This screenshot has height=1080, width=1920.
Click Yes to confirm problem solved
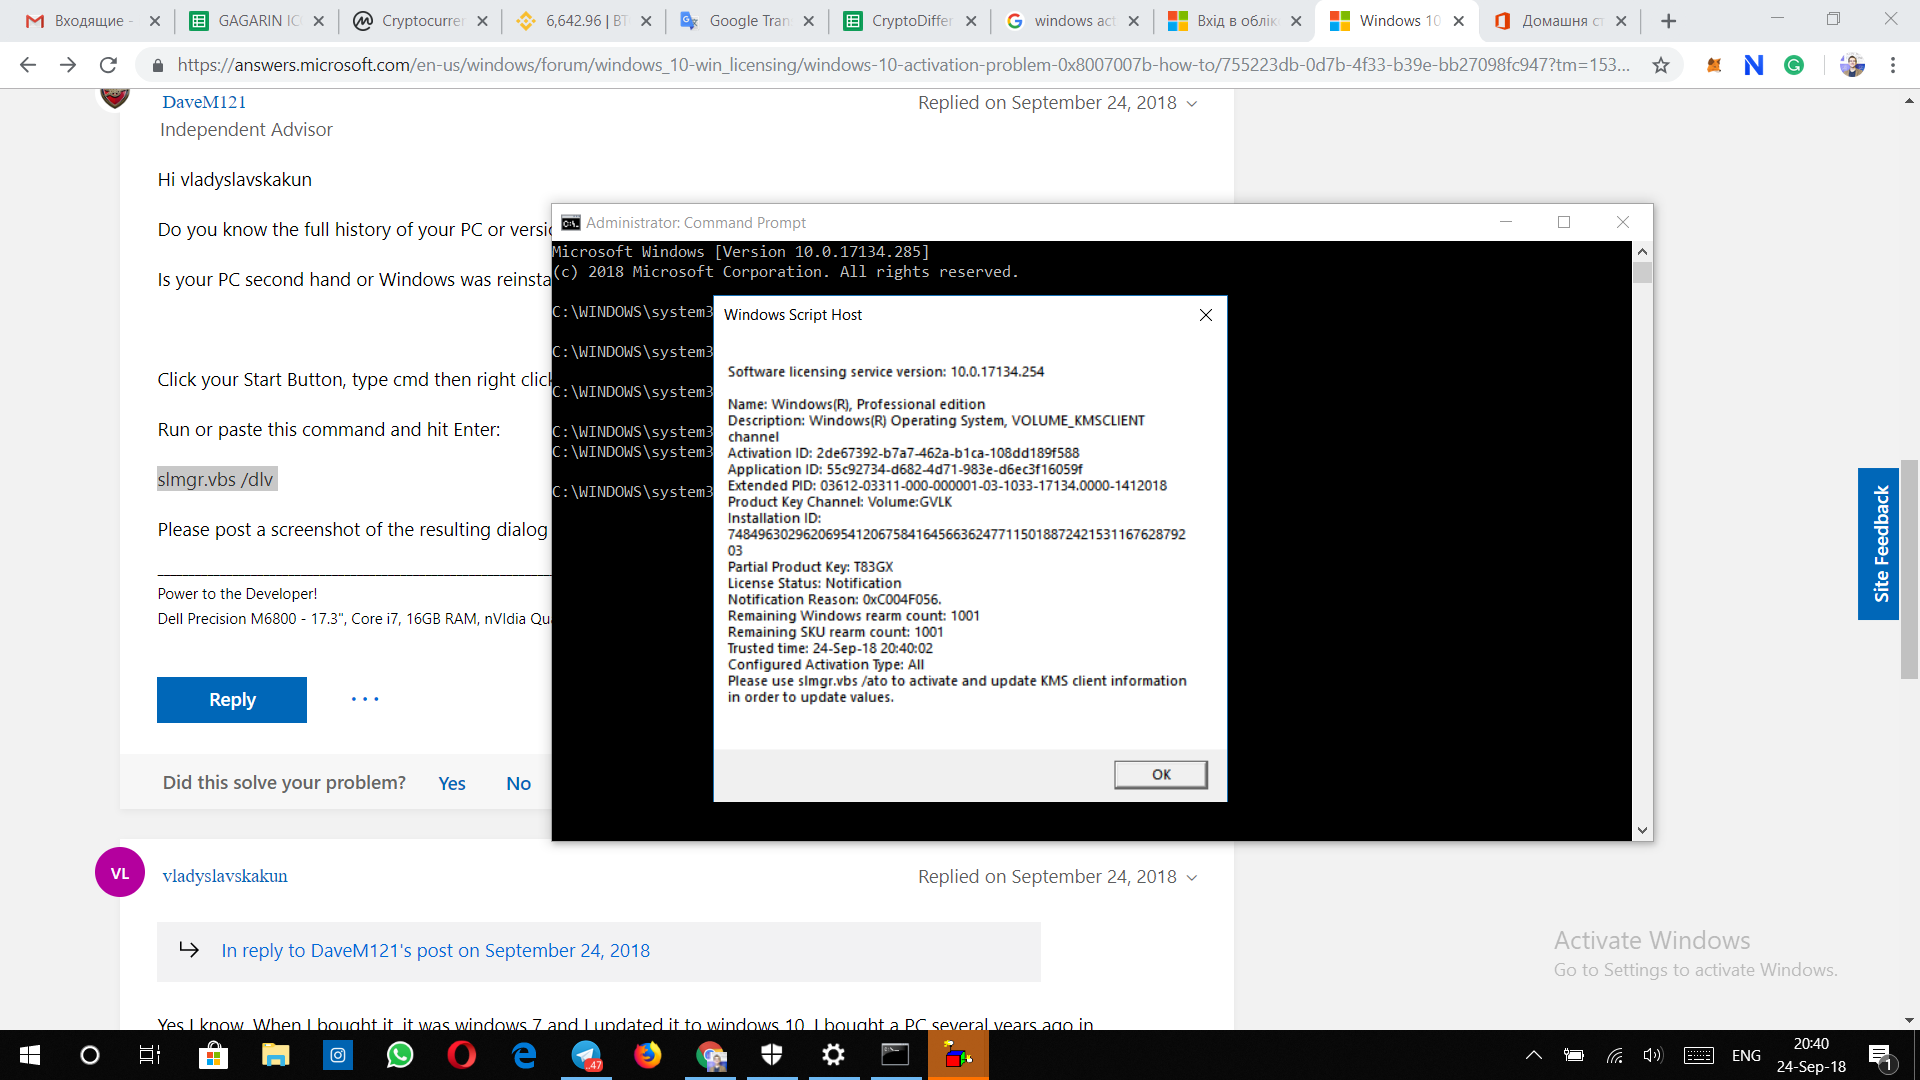point(452,783)
